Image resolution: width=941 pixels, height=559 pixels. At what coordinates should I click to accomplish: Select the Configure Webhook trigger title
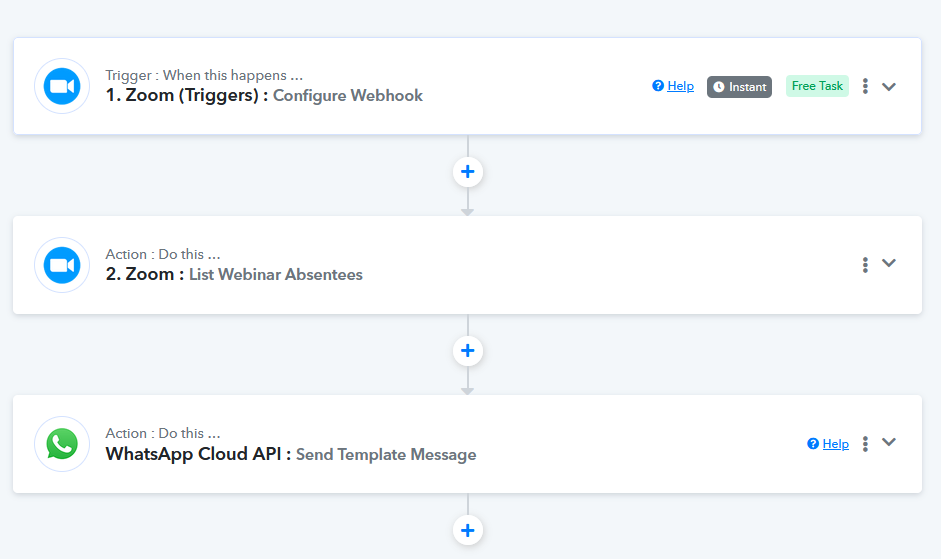tap(347, 95)
